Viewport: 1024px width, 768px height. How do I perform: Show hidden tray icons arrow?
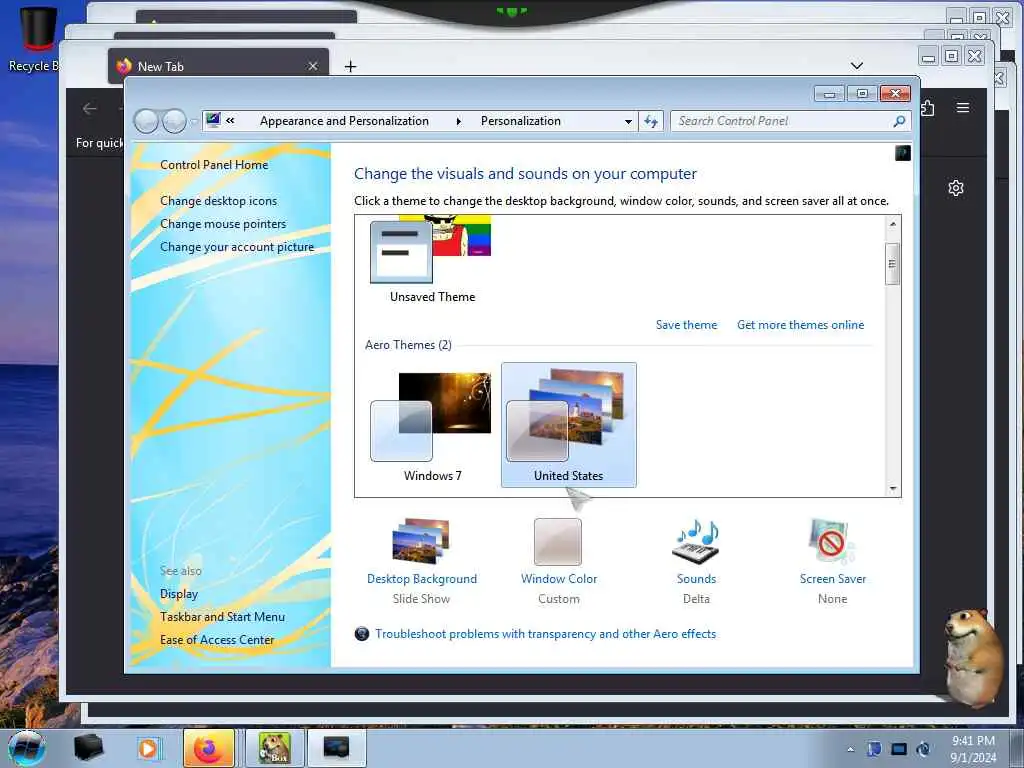pyautogui.click(x=850, y=749)
